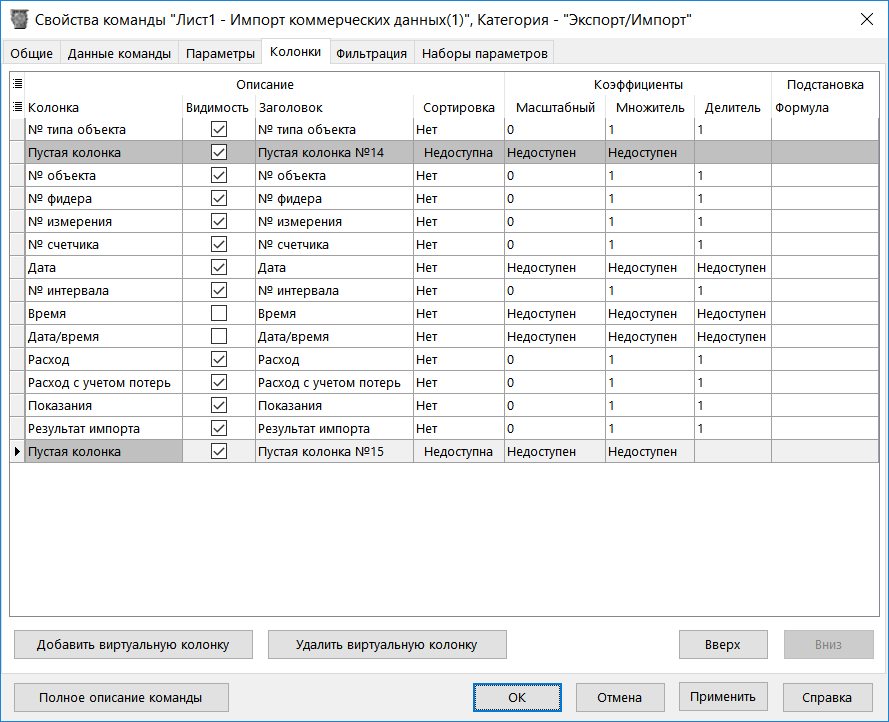The height and width of the screenshot is (722, 889).
Task: Toggle visibility checkbox for Расход row
Action: (219, 359)
